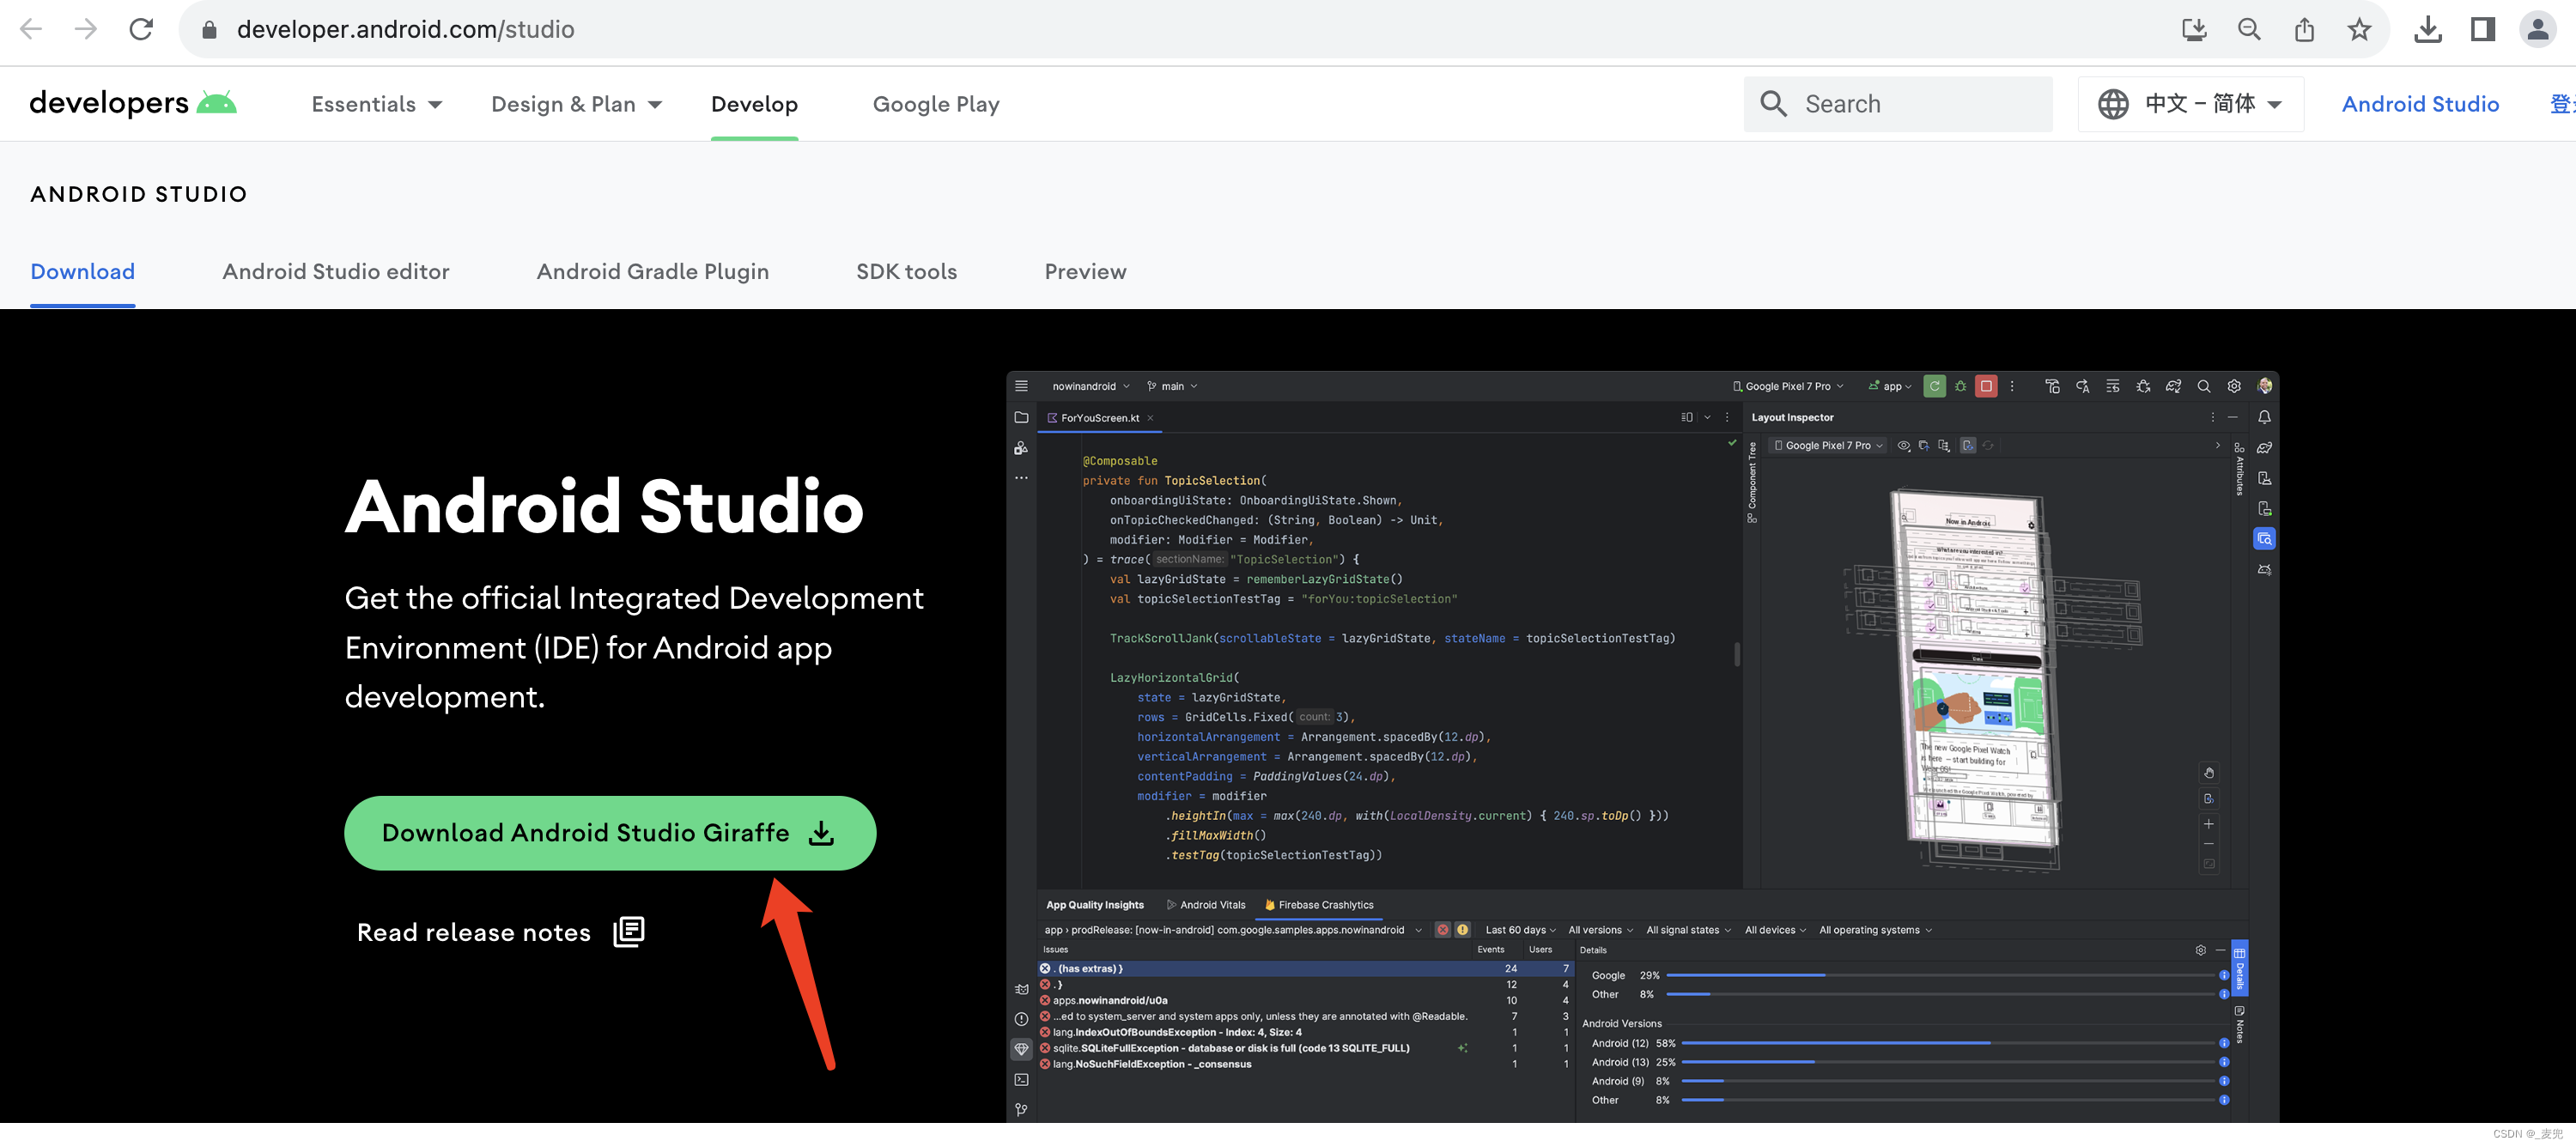
Task: Open the Last 60 days filter dropdown
Action: 1519,929
